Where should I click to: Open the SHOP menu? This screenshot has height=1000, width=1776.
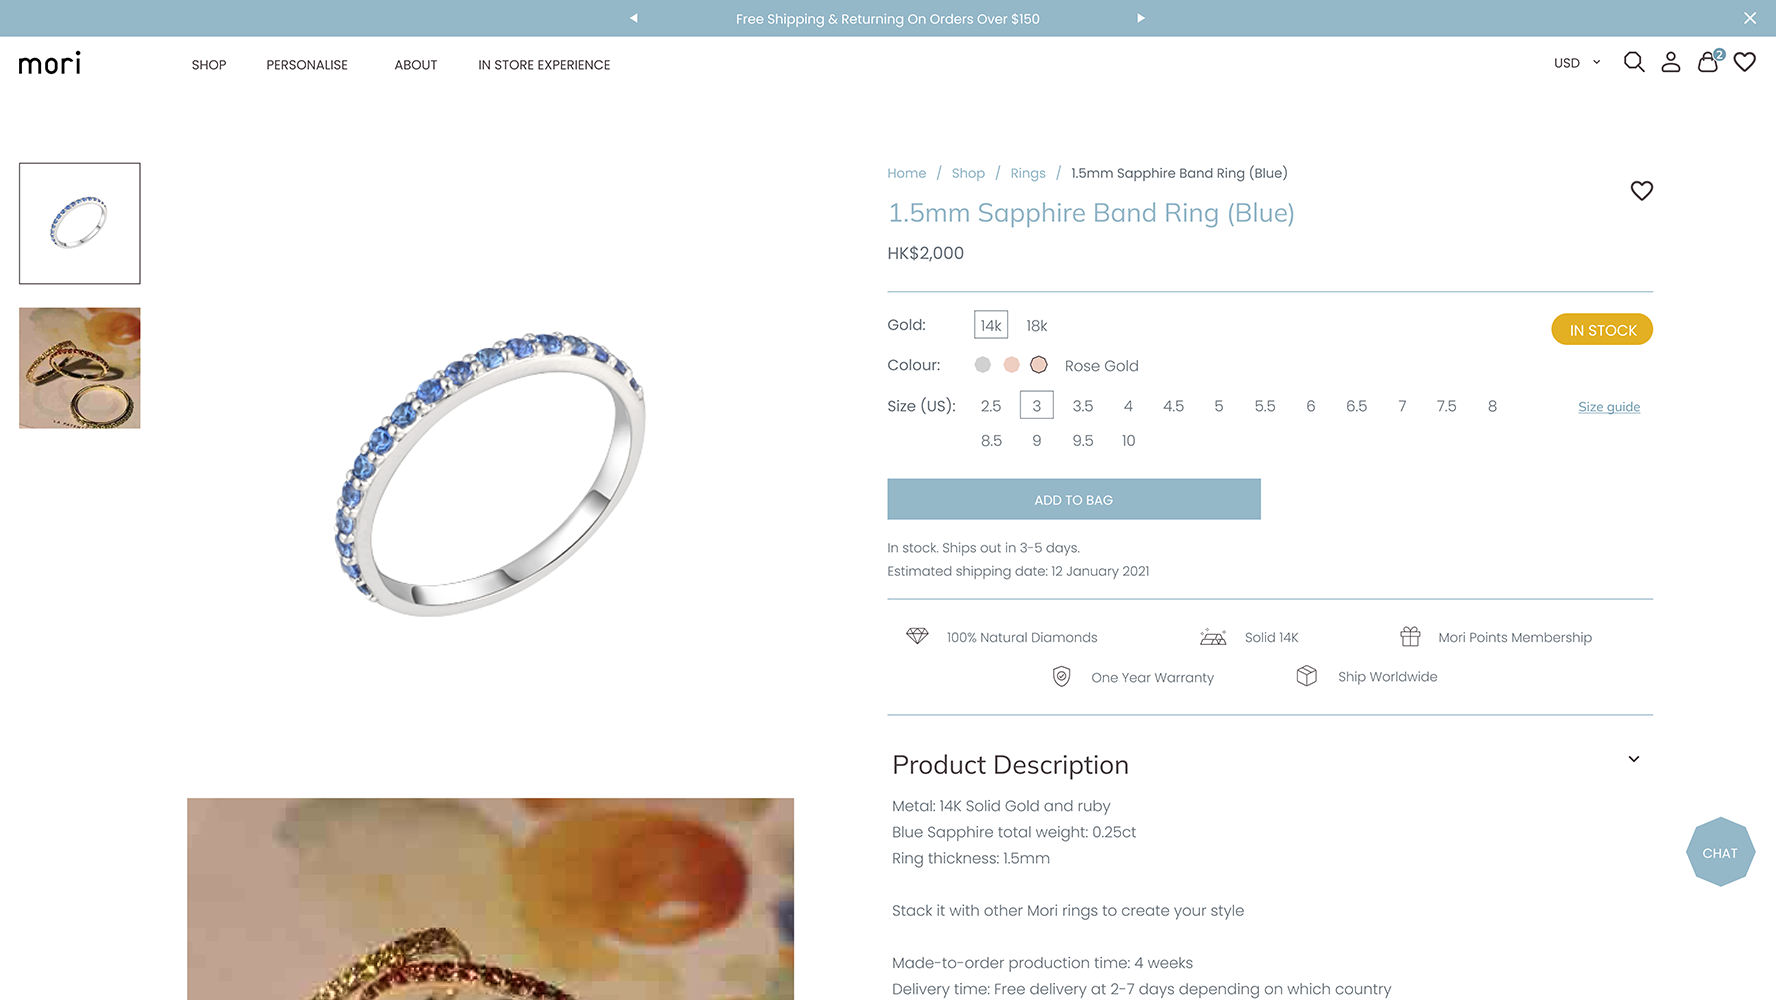(x=209, y=65)
